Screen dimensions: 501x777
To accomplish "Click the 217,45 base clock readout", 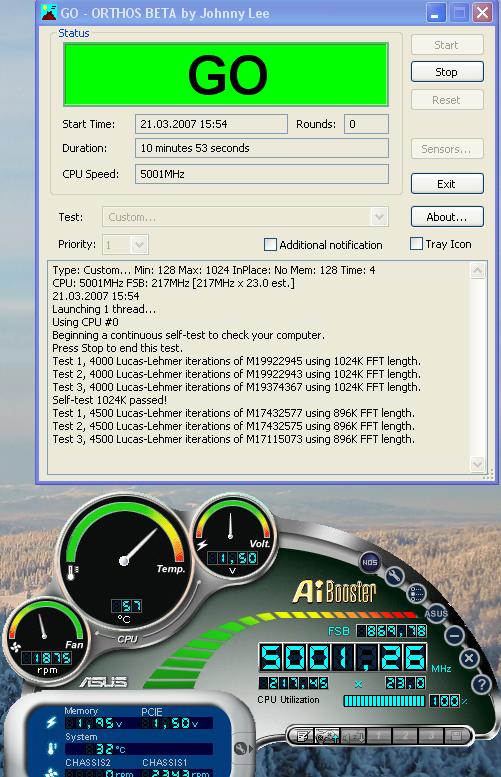I will tap(293, 683).
